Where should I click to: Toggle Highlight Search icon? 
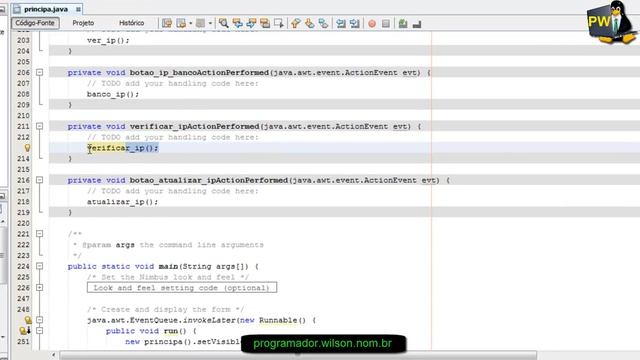(265, 23)
